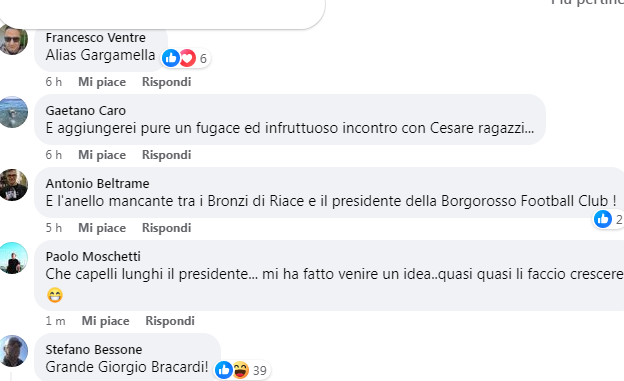View the 39 reactions count on Bessone's comment
Screen dimensions: 624x381
259,370
